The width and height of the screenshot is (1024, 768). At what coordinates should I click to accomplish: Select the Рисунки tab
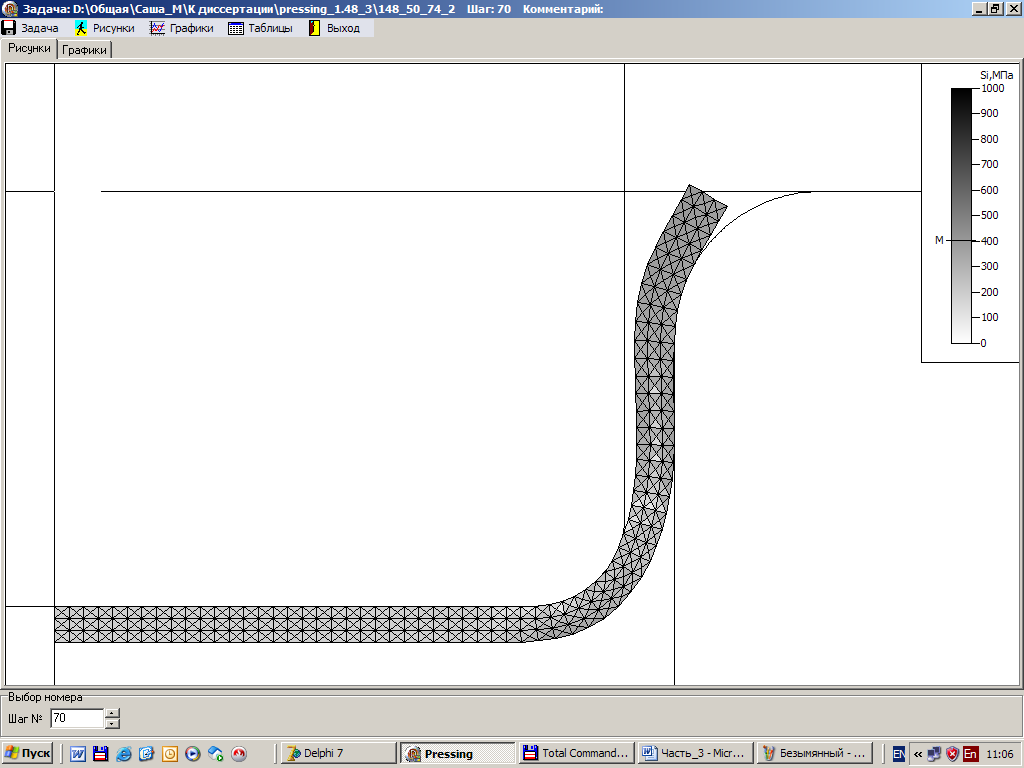[x=29, y=48]
